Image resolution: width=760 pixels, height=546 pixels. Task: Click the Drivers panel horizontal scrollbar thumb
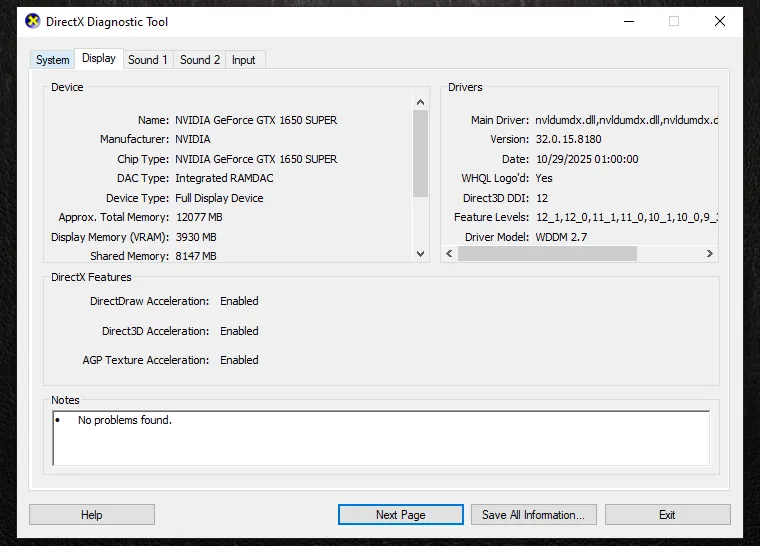pyautogui.click(x=547, y=254)
